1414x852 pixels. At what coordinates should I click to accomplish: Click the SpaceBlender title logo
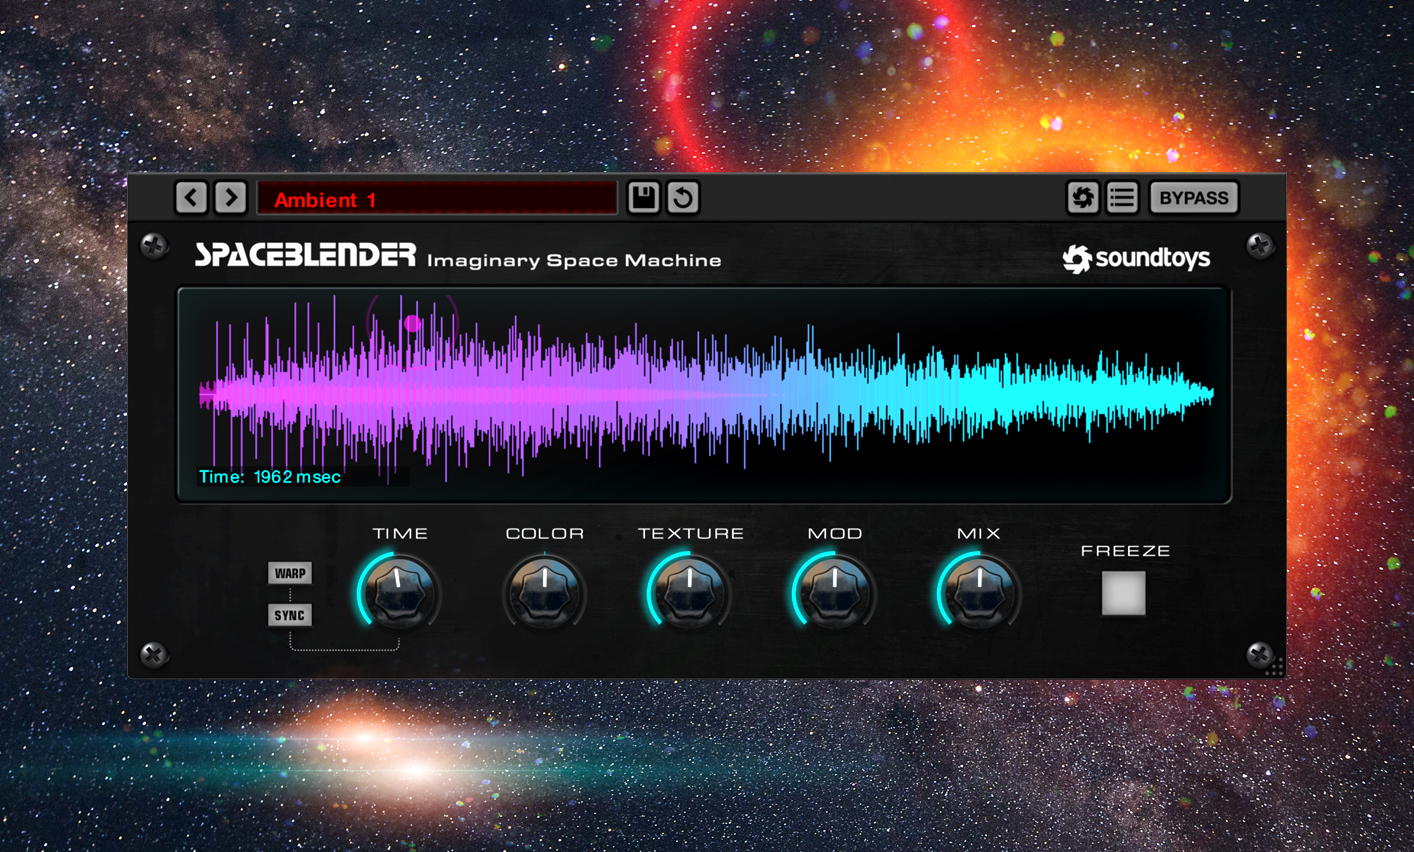click(x=305, y=255)
